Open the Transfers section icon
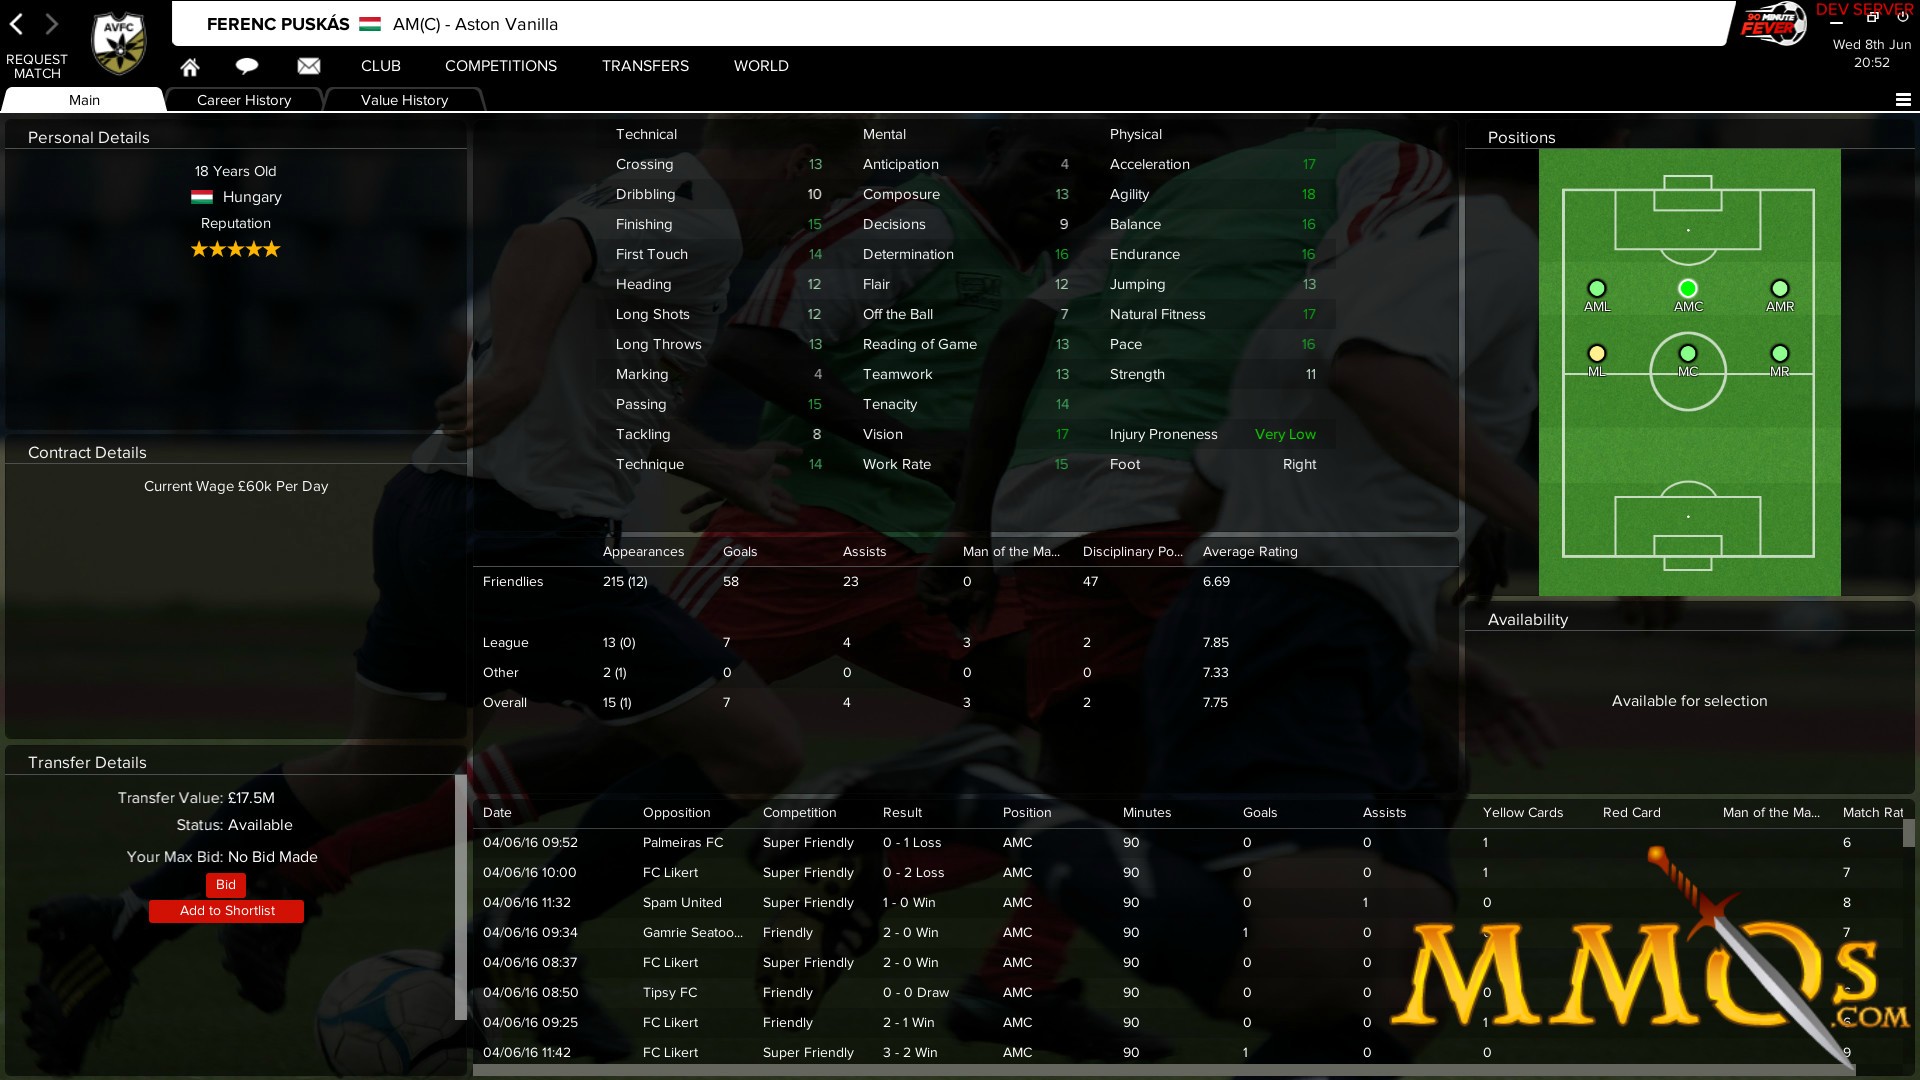This screenshot has height=1080, width=1920. coord(645,65)
